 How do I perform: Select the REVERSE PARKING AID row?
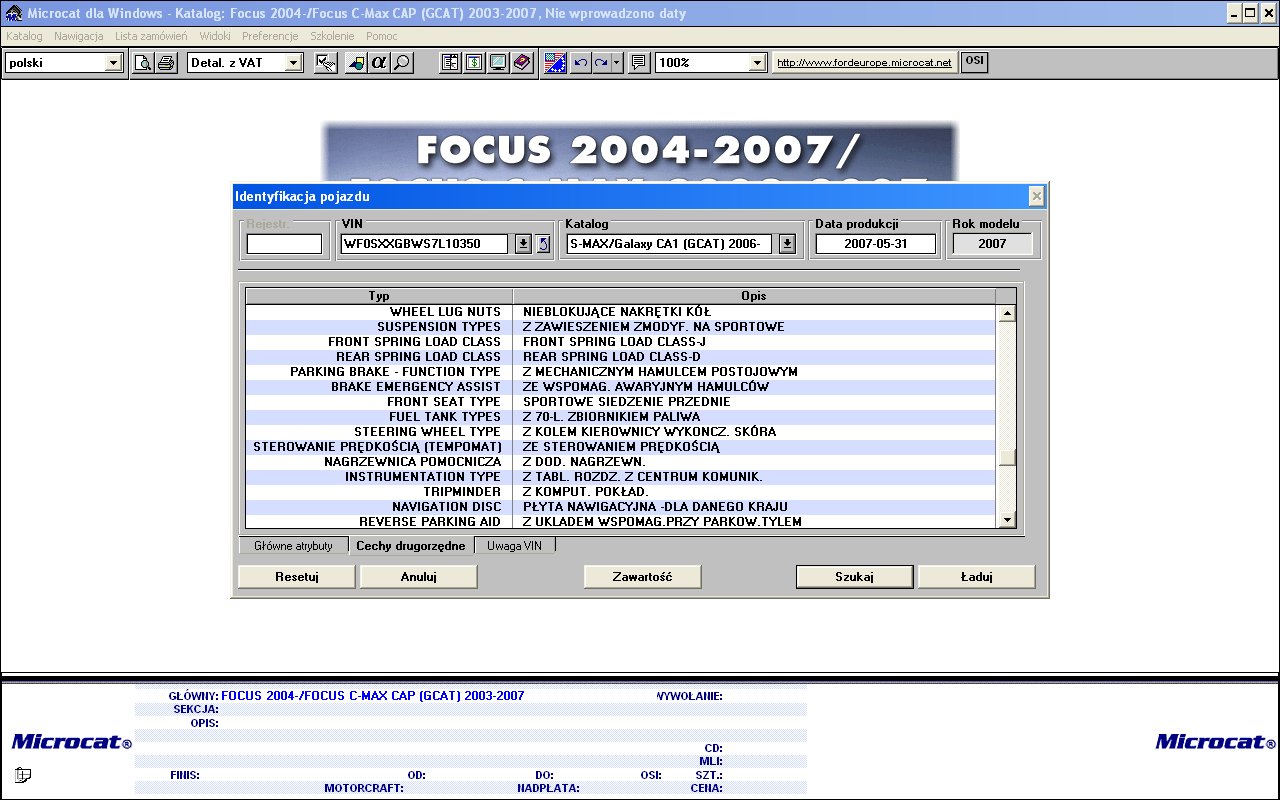620,522
